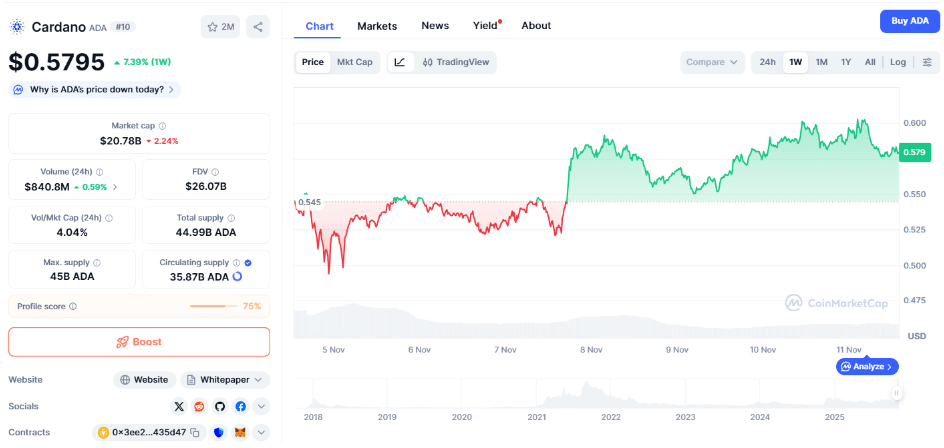This screenshot has height=448, width=944.
Task: Open Cardano's X (Twitter) social link
Action: tap(179, 406)
